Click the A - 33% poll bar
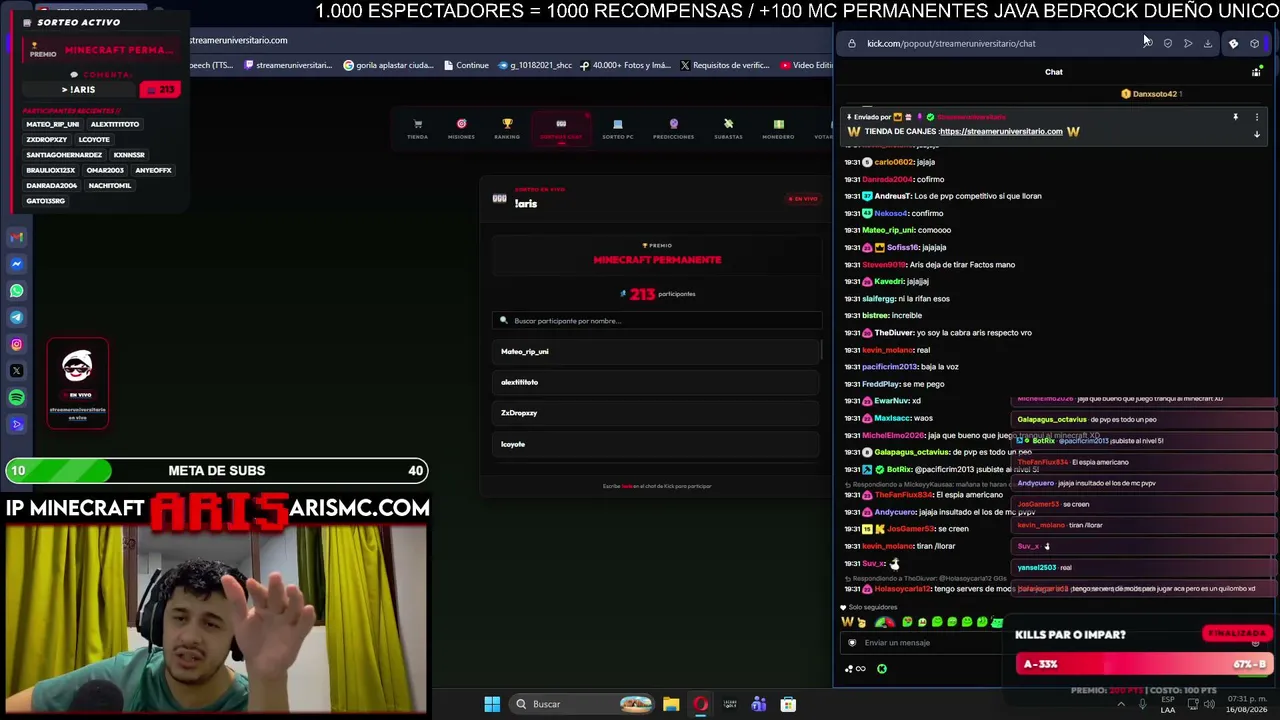The image size is (1280, 720). pos(1145,664)
